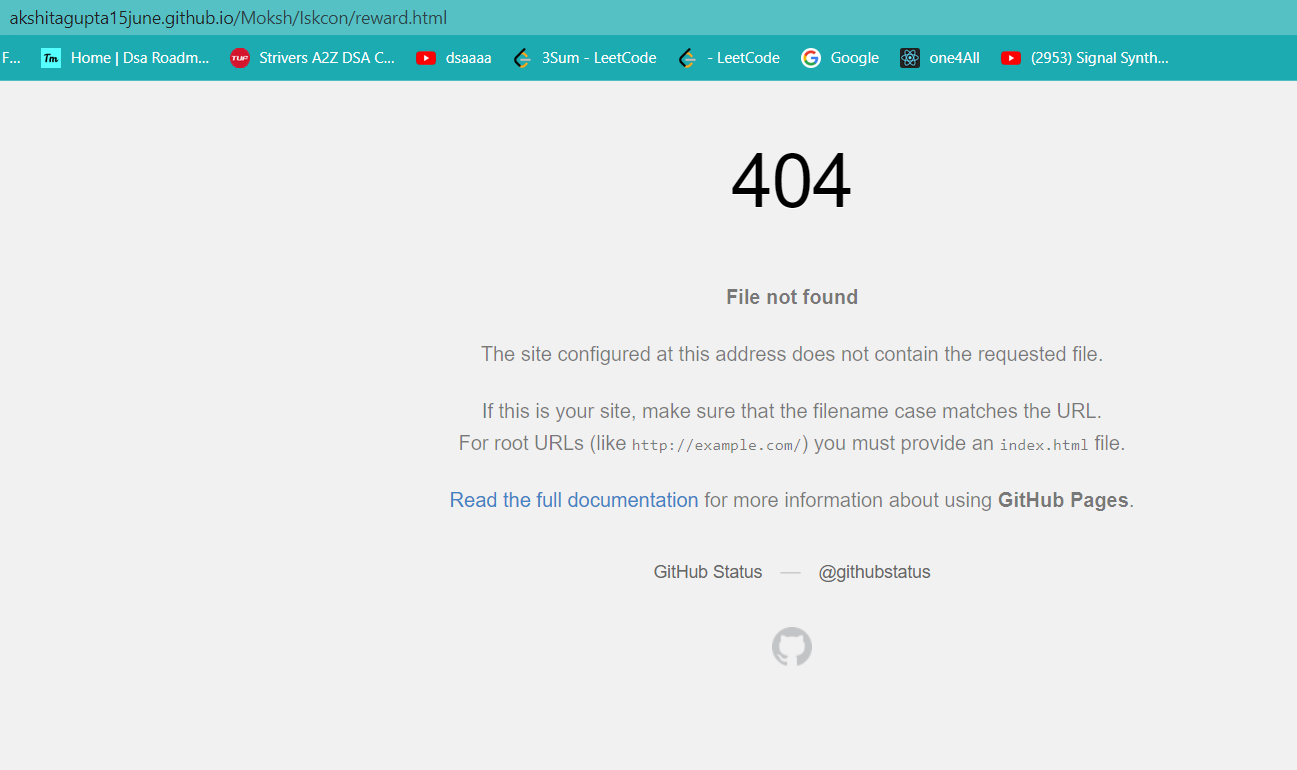Viewport: 1297px width, 770px height.
Task: Open the @githubstatus profile link
Action: coord(874,571)
